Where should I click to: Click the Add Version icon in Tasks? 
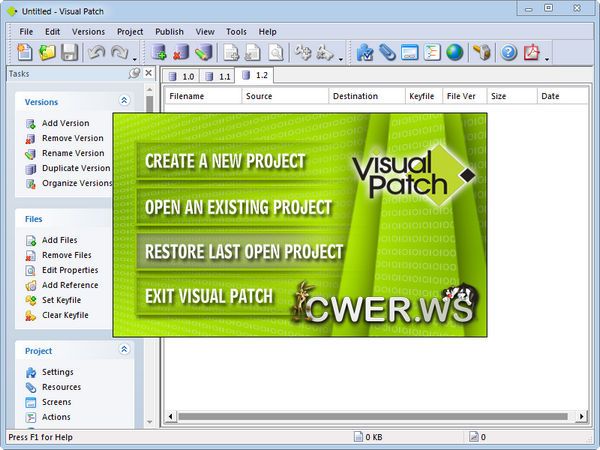pyautogui.click(x=31, y=124)
